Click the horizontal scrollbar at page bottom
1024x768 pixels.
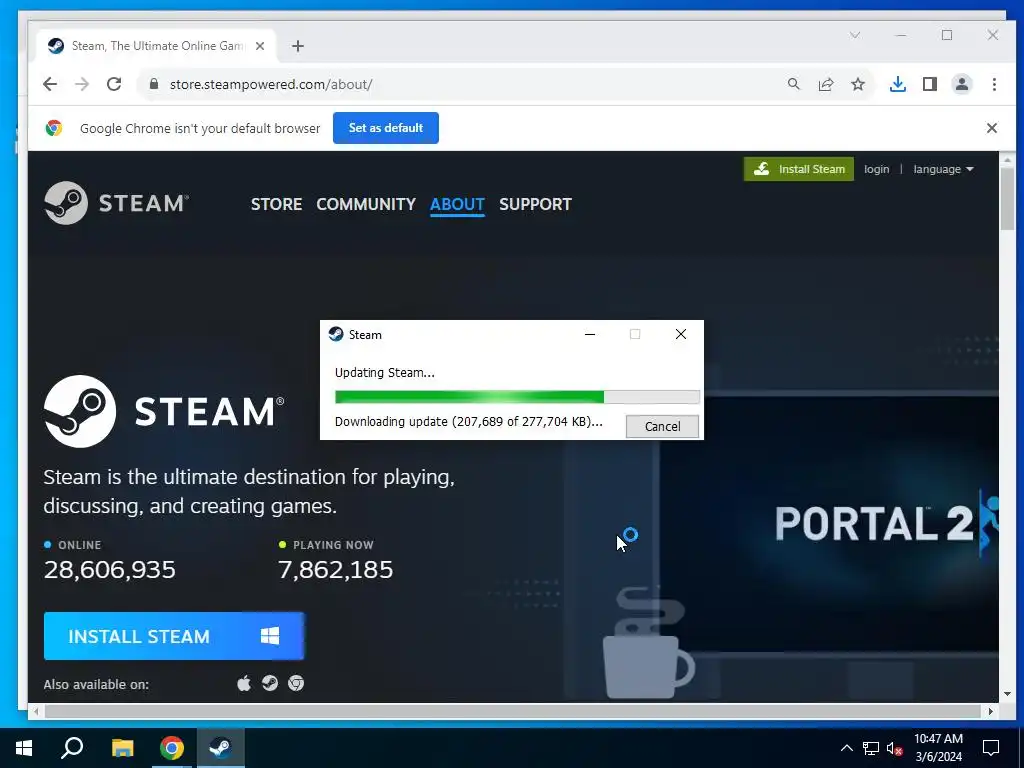[x=513, y=711]
